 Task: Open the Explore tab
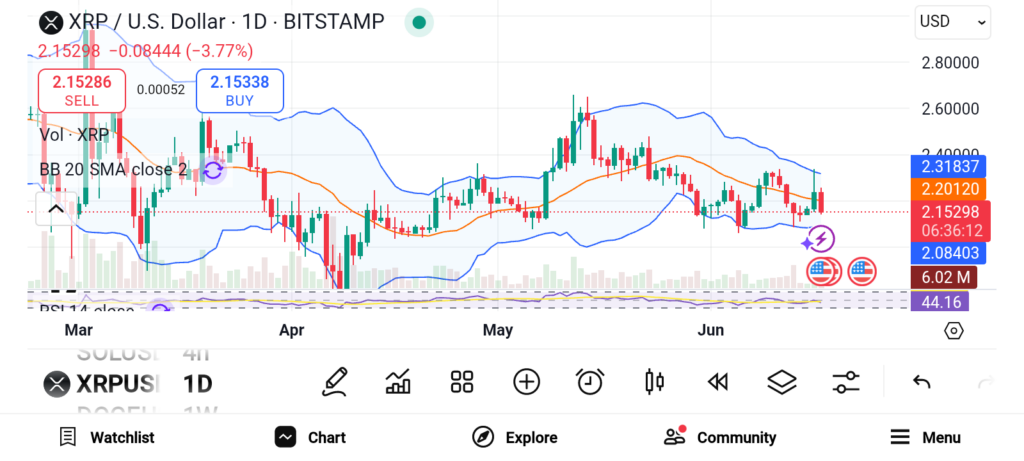click(x=515, y=437)
